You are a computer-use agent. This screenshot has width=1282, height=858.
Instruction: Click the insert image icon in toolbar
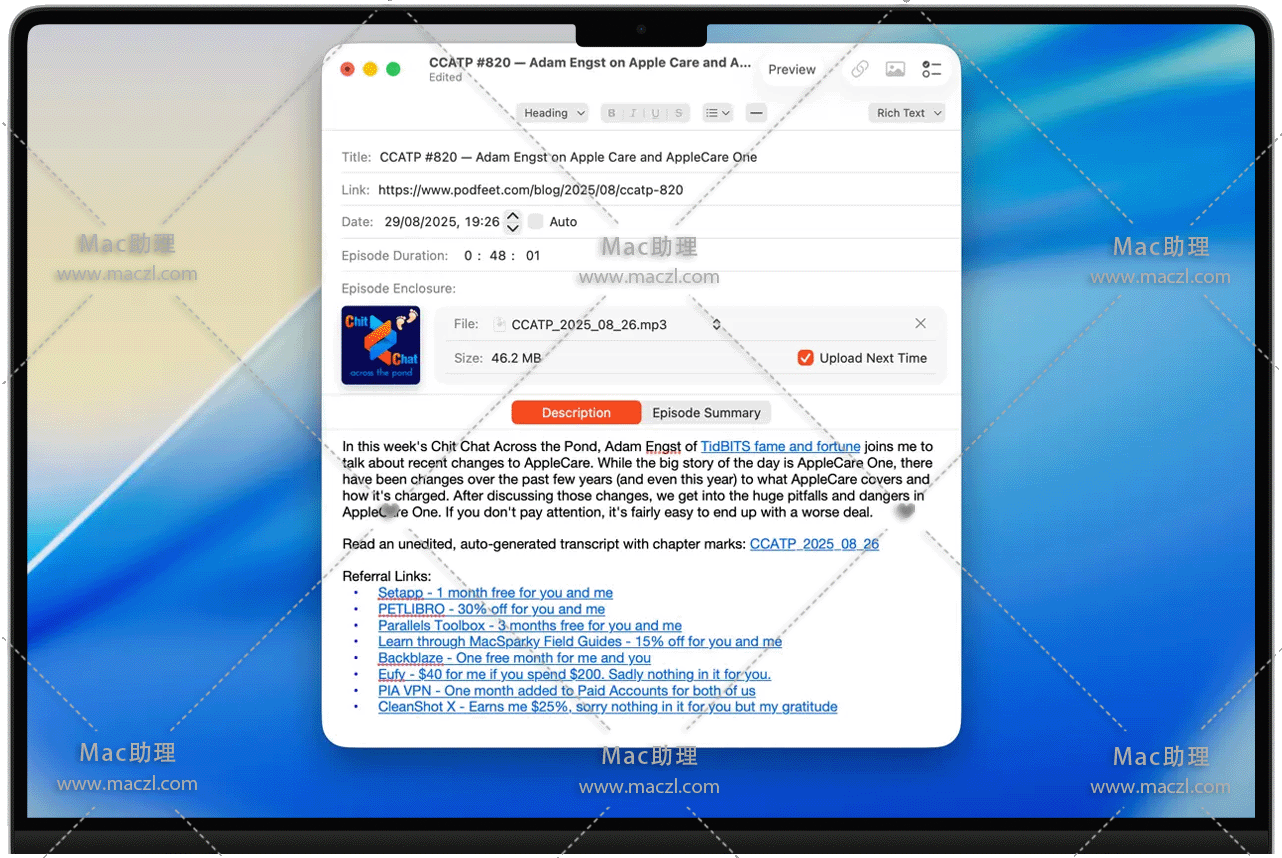click(x=895, y=69)
